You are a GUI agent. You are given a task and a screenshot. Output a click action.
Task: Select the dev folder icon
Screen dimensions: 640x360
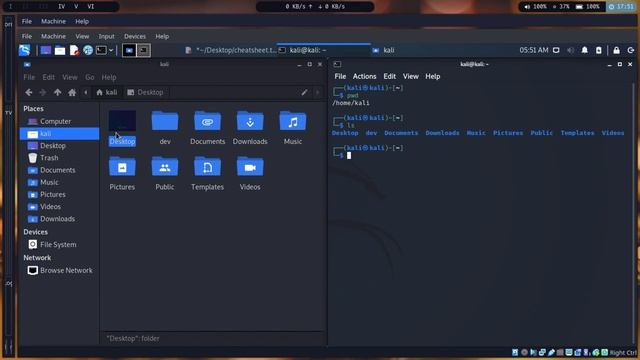pos(165,121)
